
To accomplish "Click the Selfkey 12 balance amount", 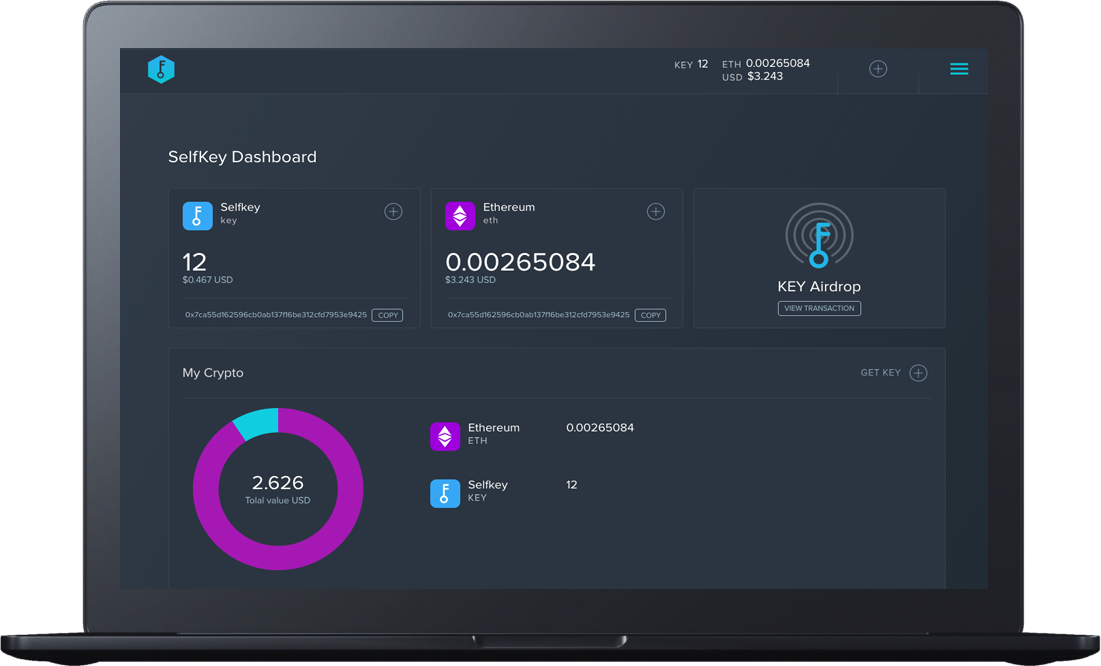I will coord(195,262).
